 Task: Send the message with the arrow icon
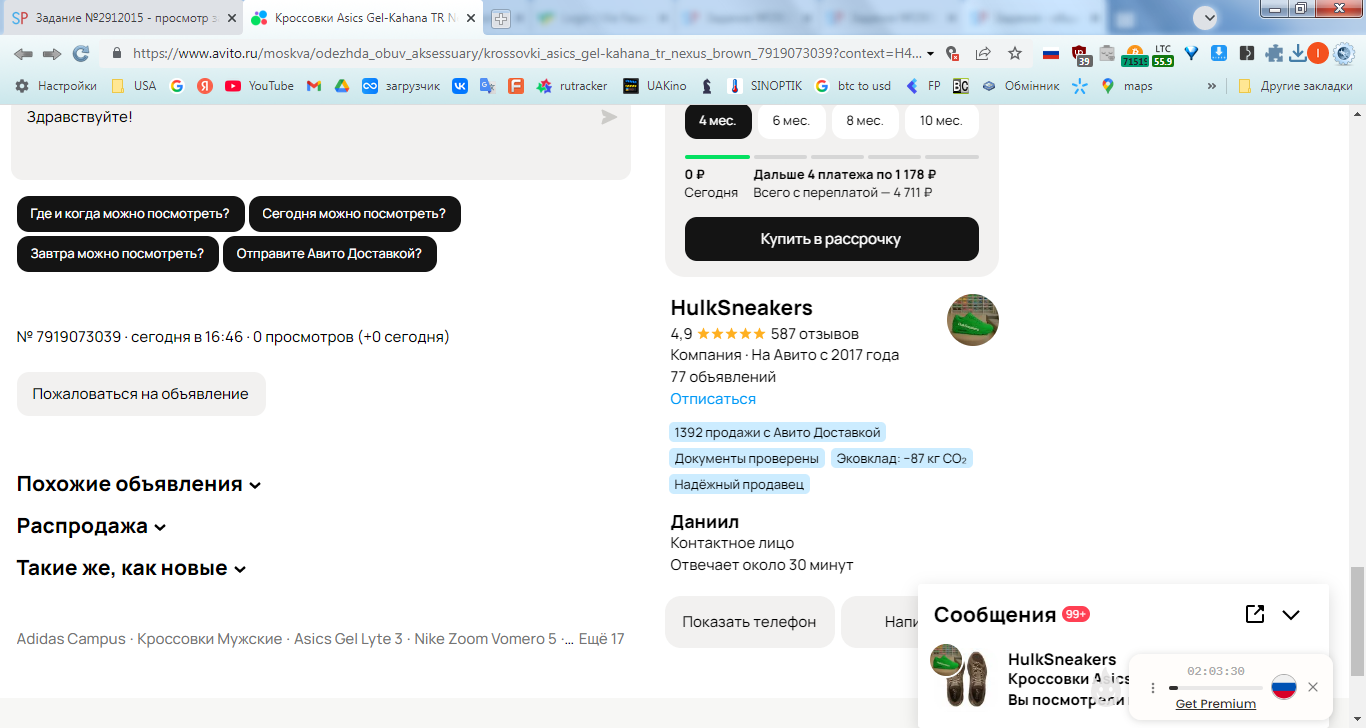point(609,117)
